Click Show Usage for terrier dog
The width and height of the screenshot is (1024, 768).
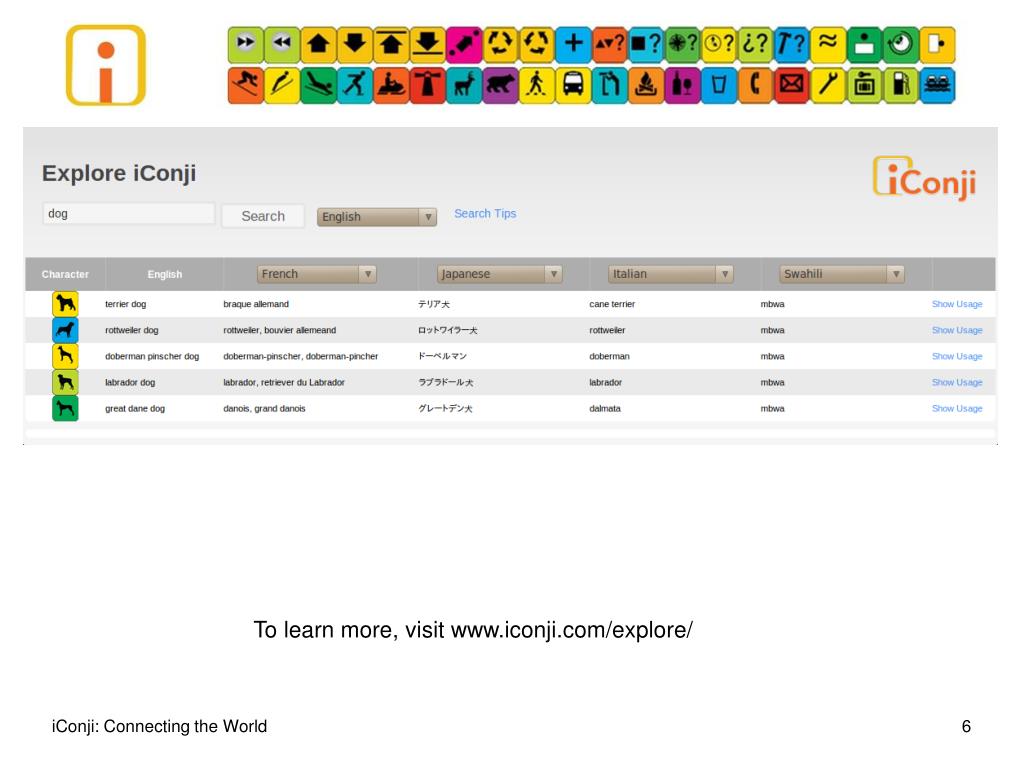[x=957, y=304]
